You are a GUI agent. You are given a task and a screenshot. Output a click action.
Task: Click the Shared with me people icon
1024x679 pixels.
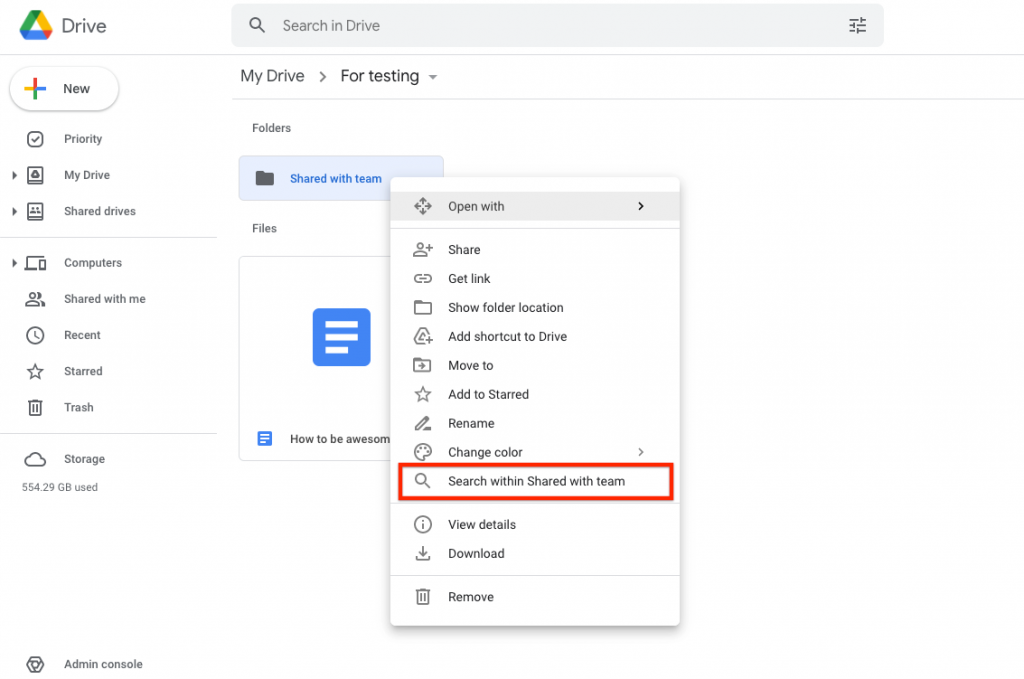click(35, 299)
